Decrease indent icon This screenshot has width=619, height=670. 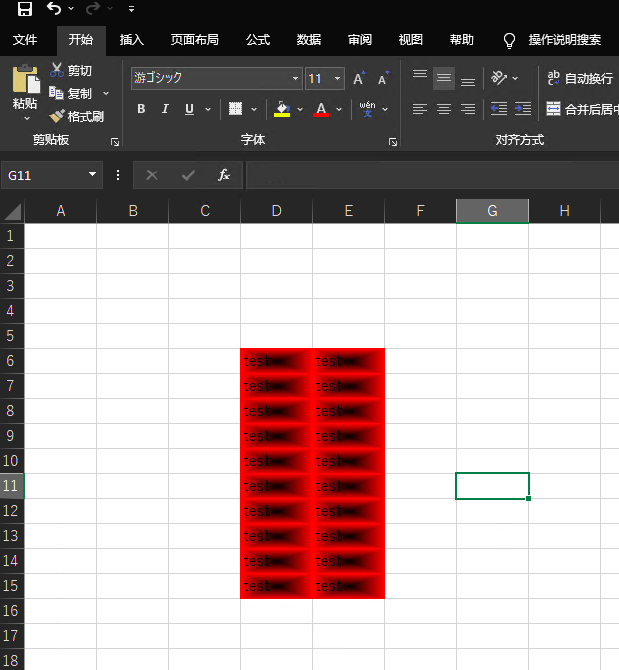tap(499, 109)
